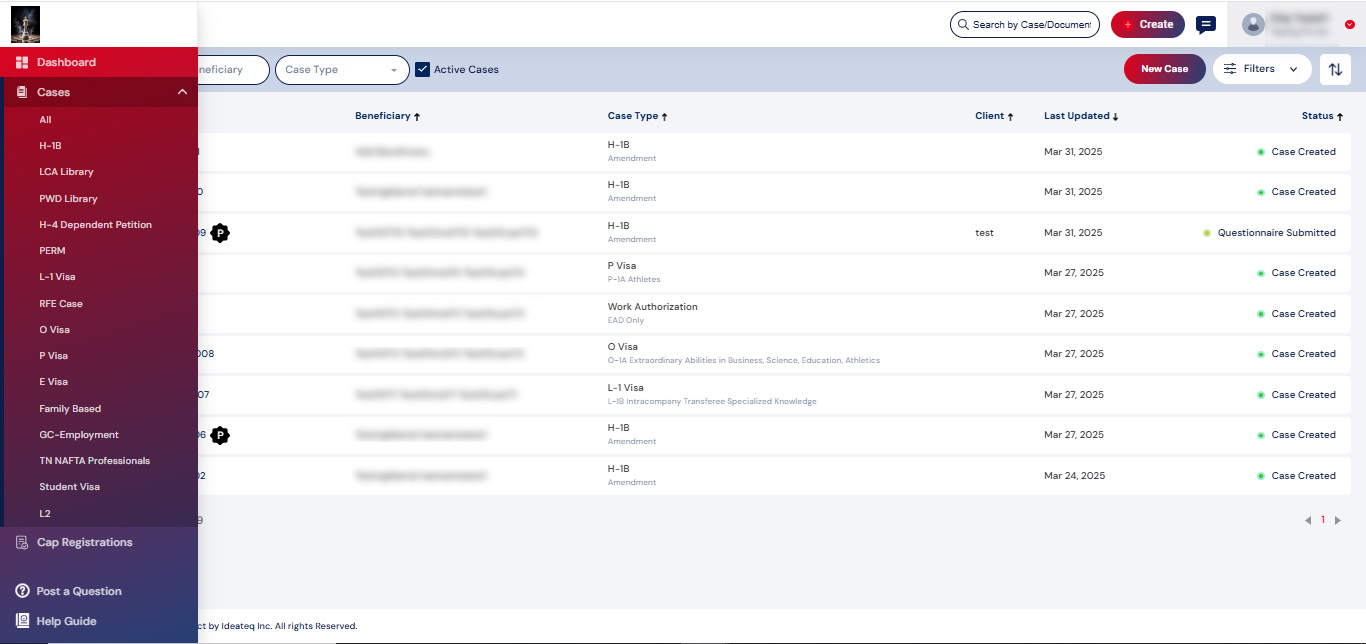This screenshot has height=644, width=1366.
Task: Click O Visa O-1A case type cell
Action: point(744,353)
